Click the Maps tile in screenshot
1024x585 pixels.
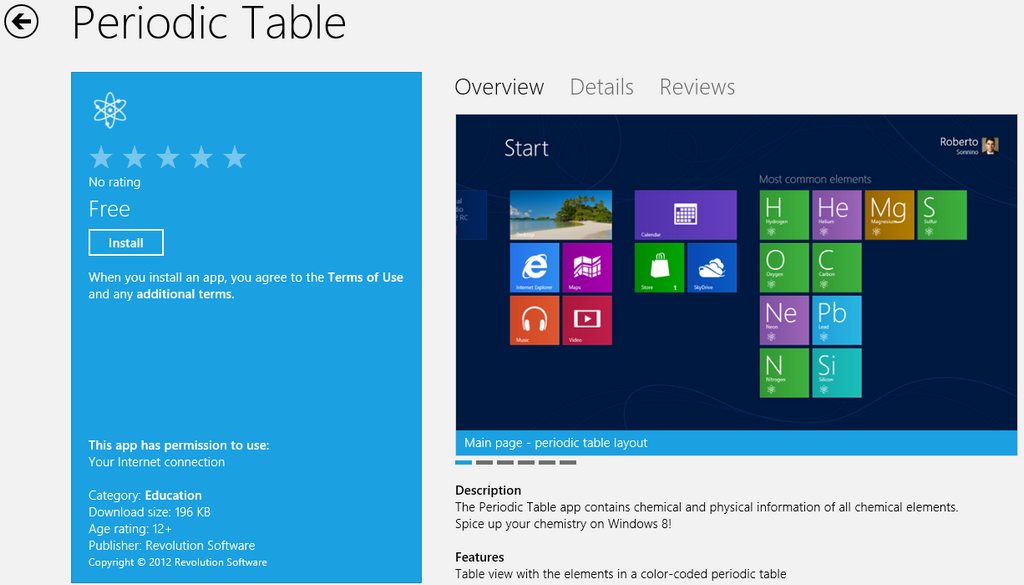[587, 268]
